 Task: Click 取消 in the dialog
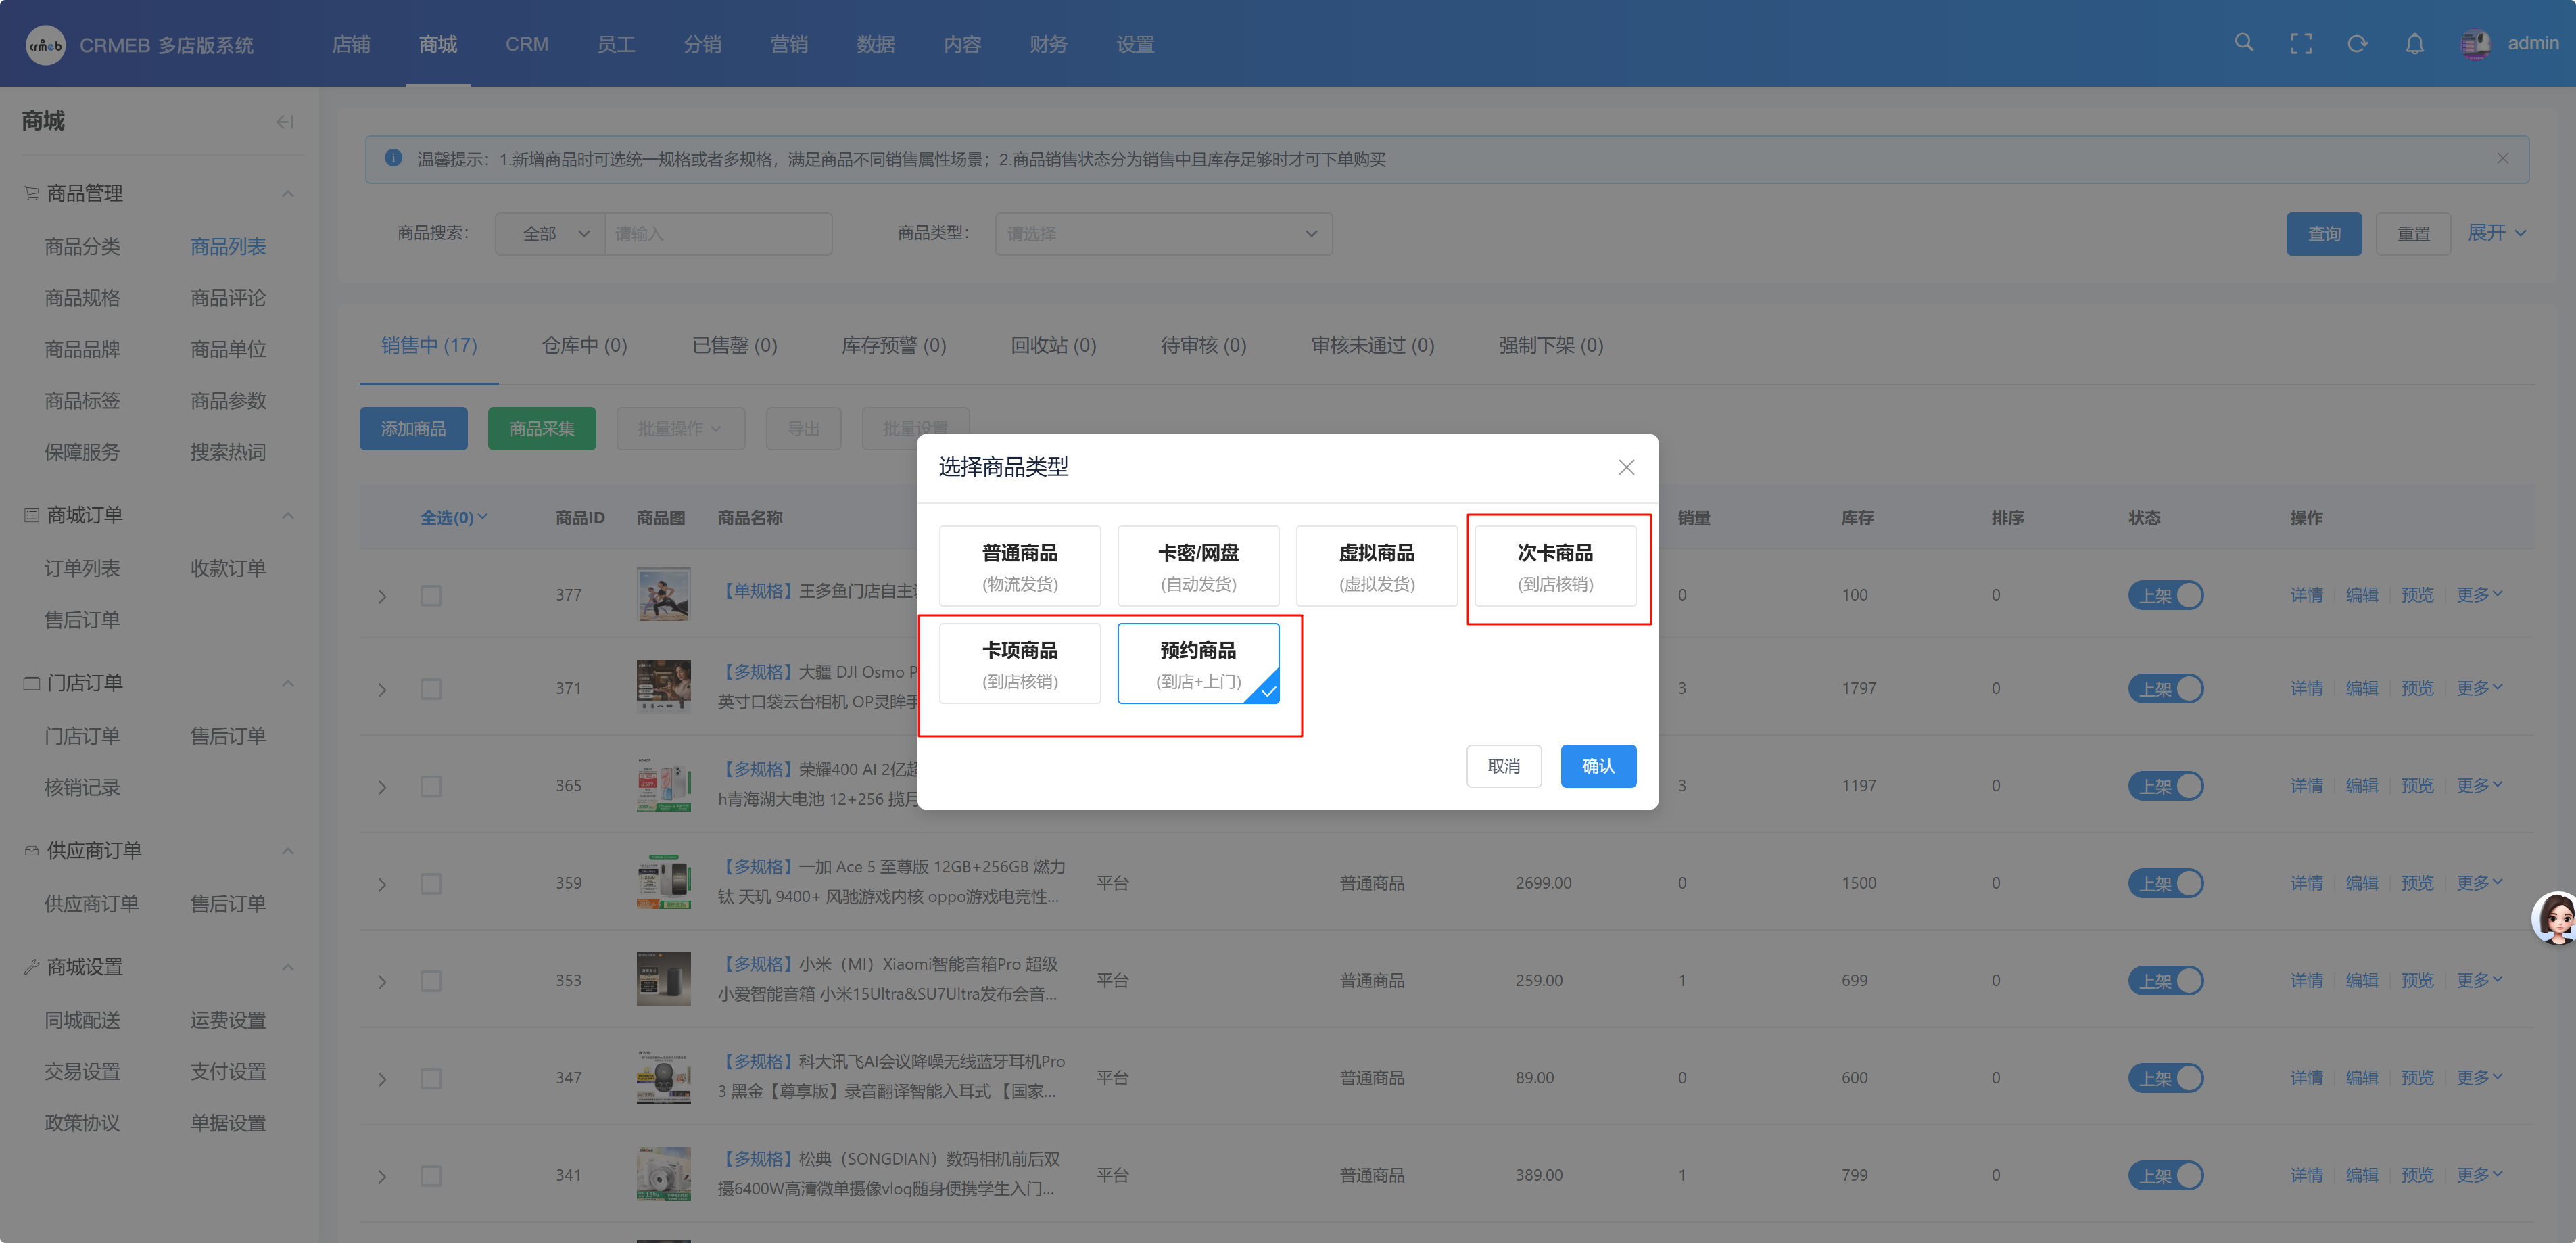[x=1504, y=766]
